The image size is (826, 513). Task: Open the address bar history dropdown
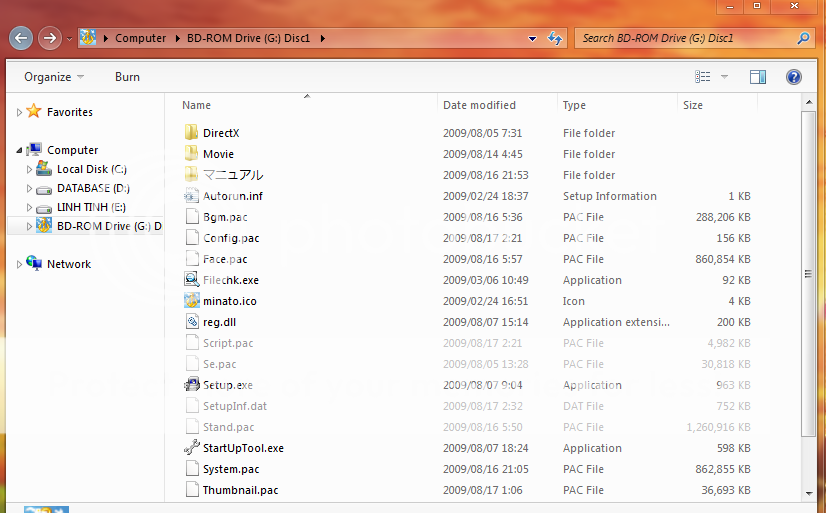tap(532, 39)
